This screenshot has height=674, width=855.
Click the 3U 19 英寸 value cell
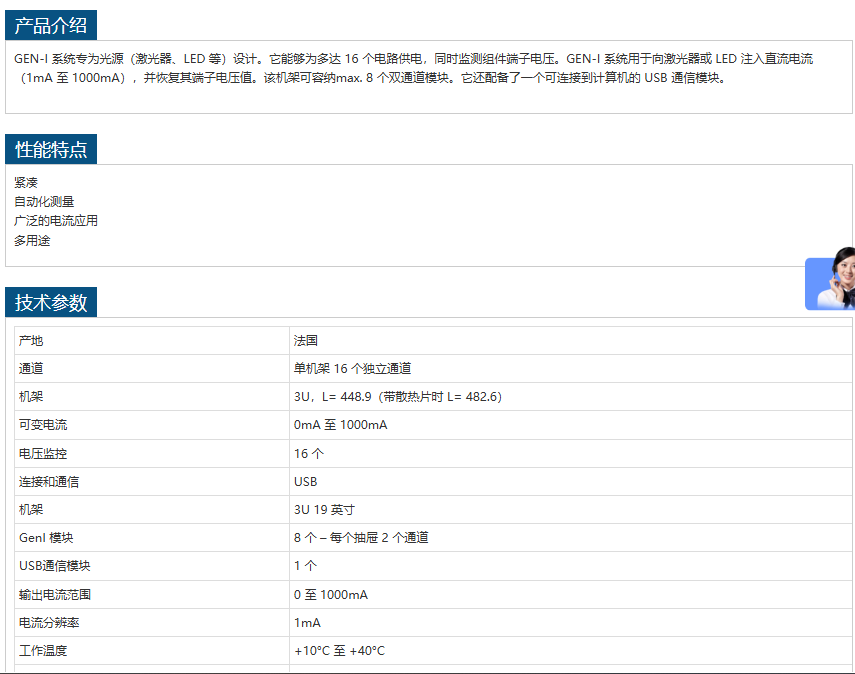click(324, 510)
